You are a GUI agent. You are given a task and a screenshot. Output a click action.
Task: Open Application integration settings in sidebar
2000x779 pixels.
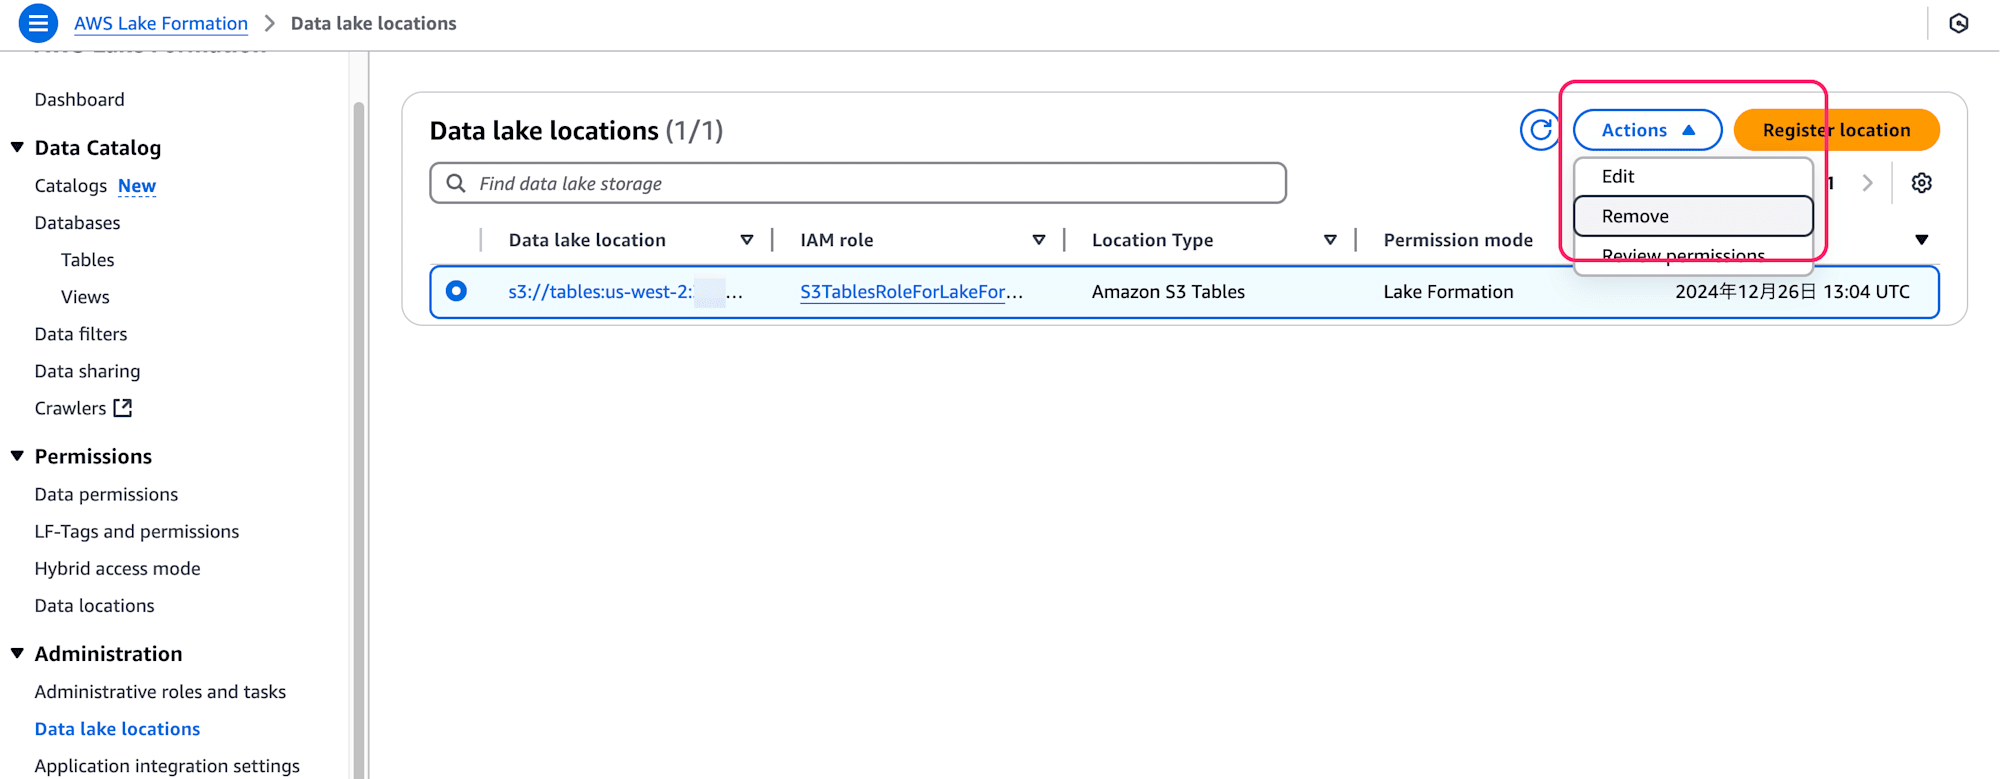(167, 765)
